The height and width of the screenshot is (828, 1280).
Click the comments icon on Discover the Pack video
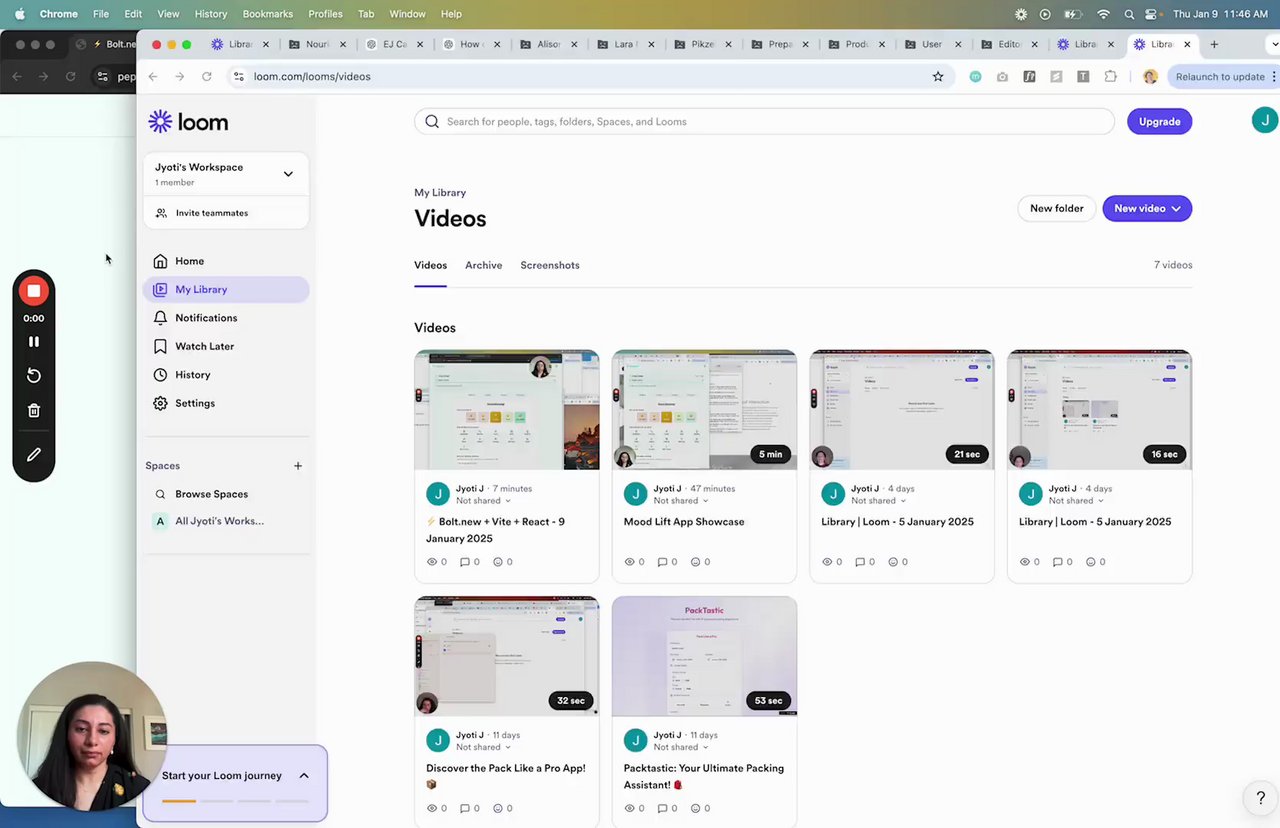click(465, 808)
